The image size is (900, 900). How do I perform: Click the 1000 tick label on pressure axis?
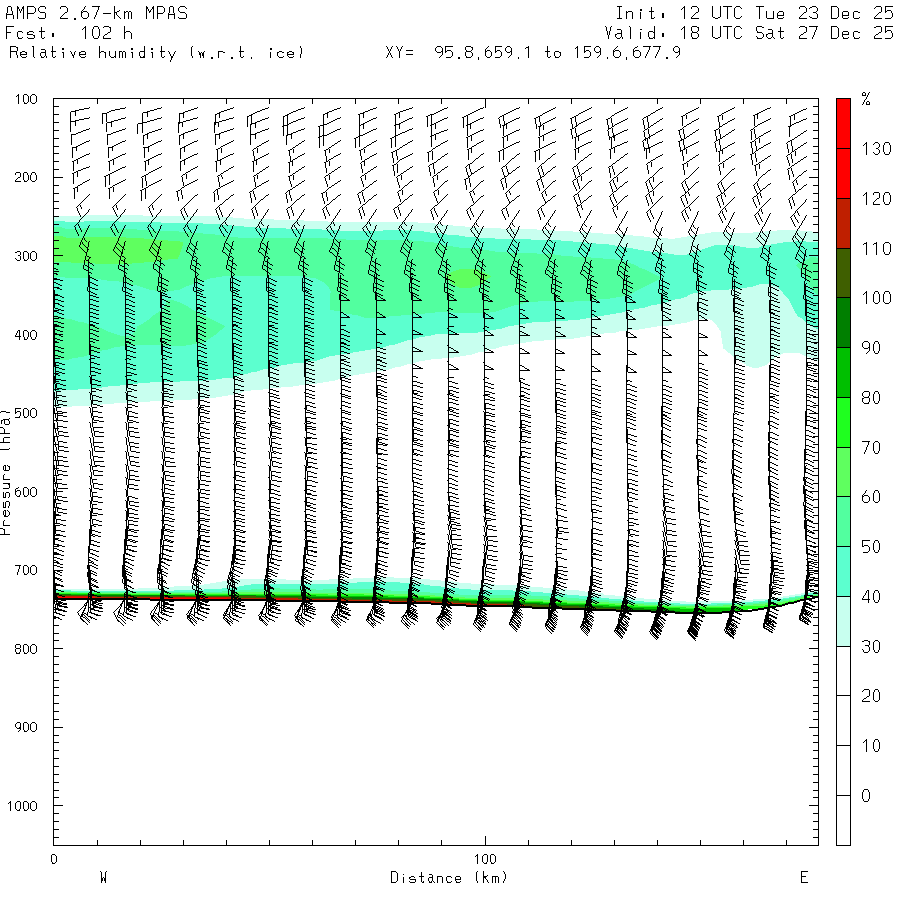[x=22, y=806]
